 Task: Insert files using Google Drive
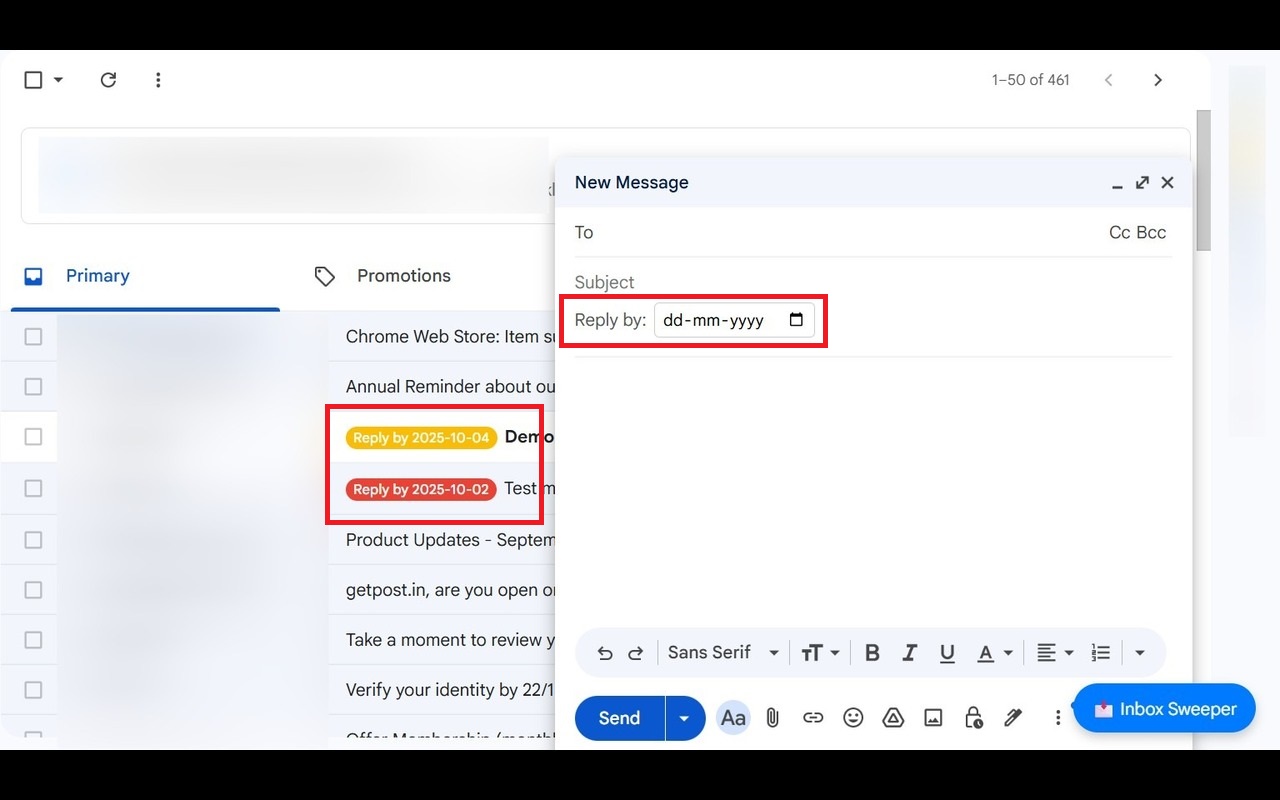point(893,717)
